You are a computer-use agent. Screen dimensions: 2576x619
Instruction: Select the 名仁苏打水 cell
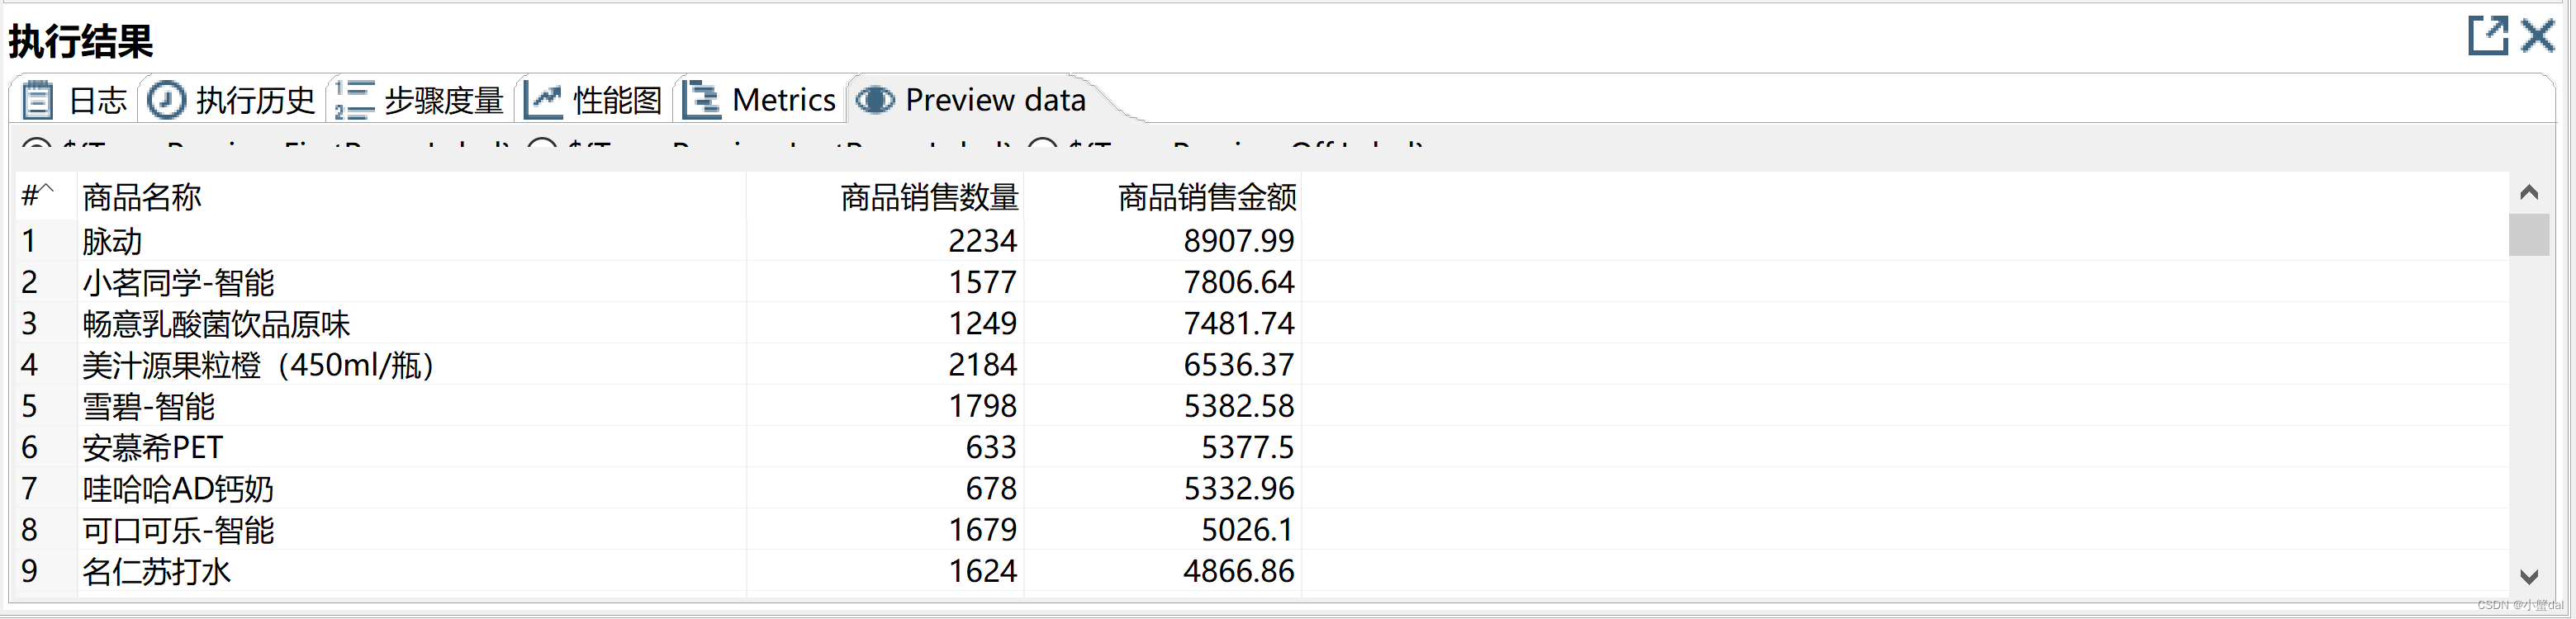156,571
